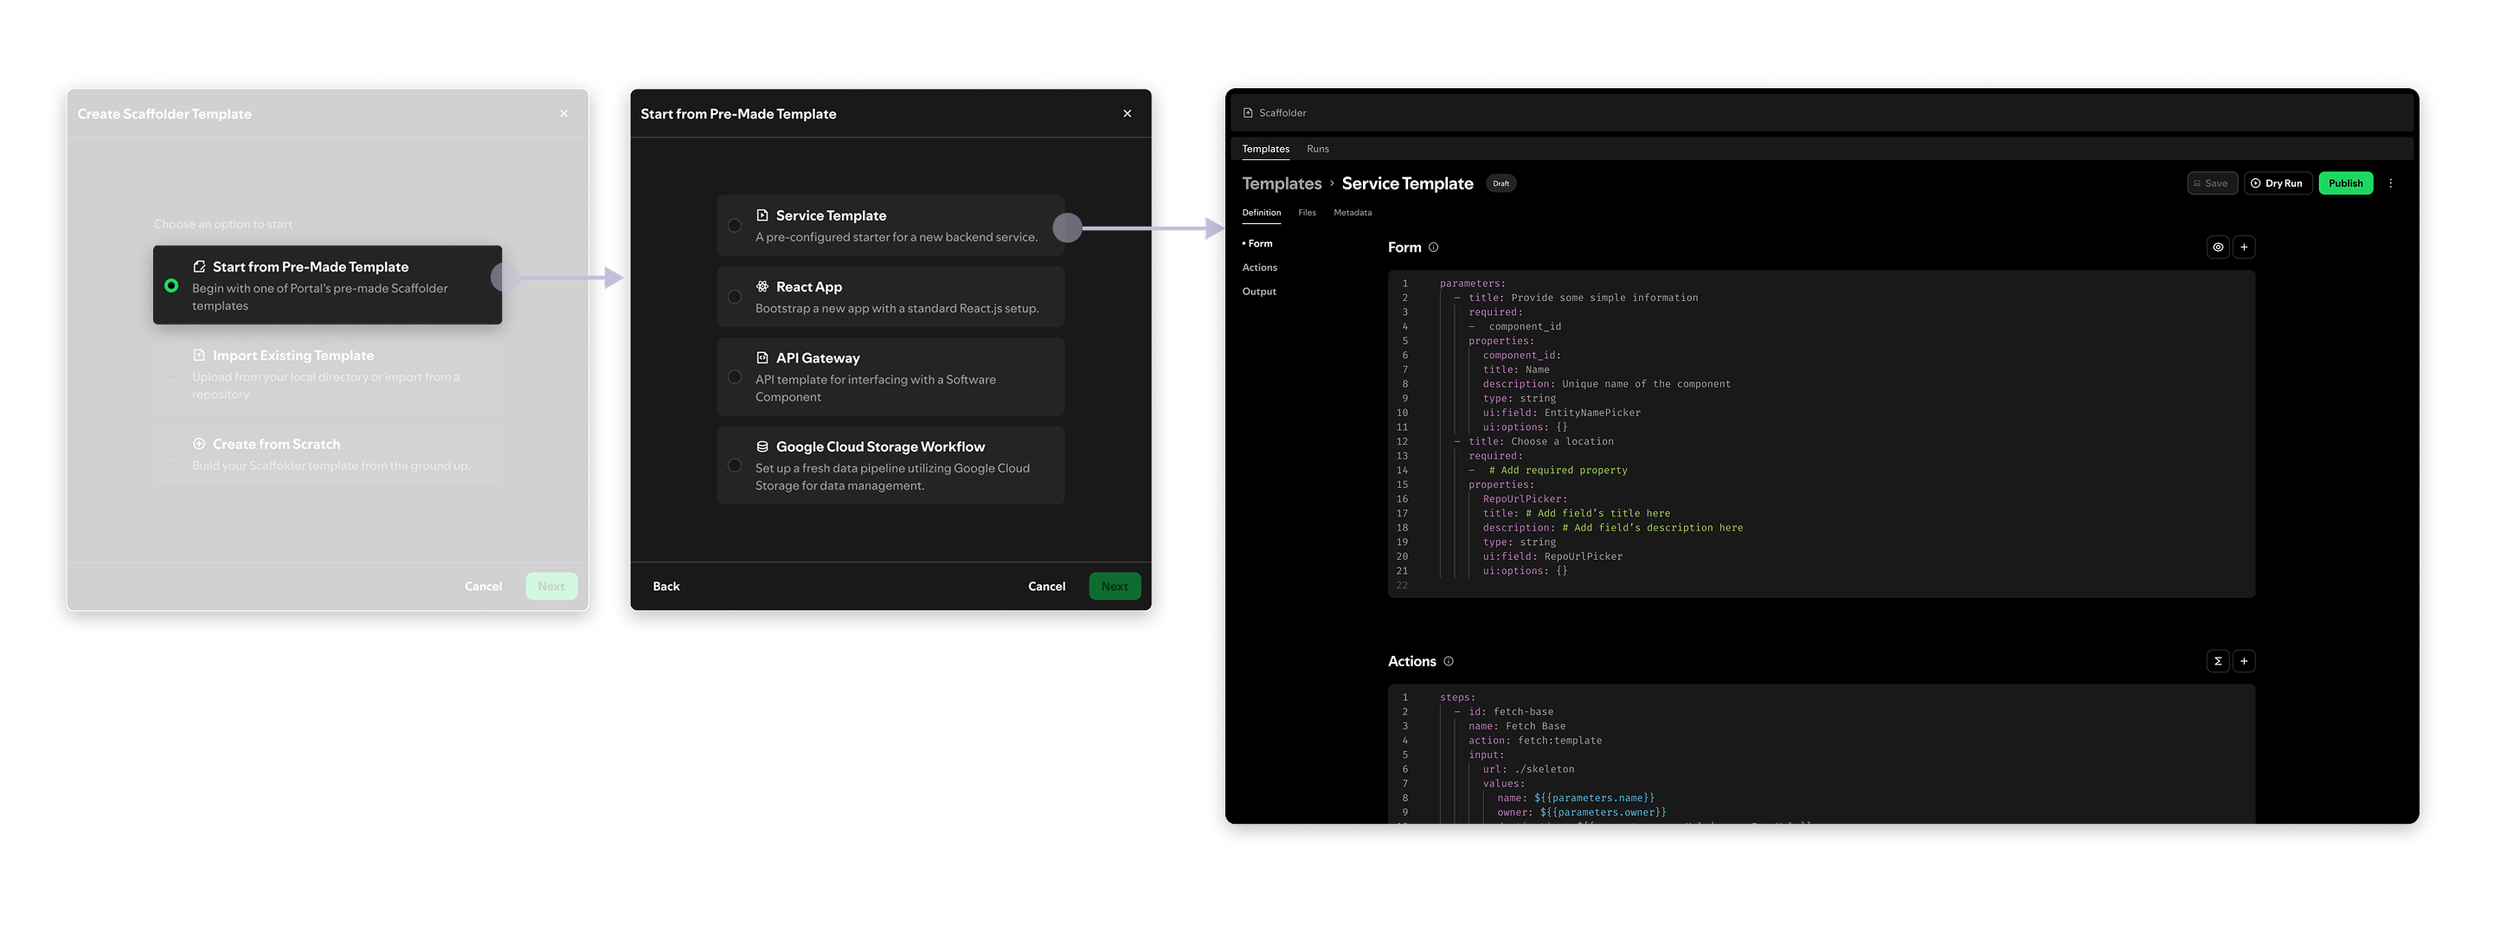
Task: Click the 'description: Unique name of the component' line
Action: coord(1606,385)
